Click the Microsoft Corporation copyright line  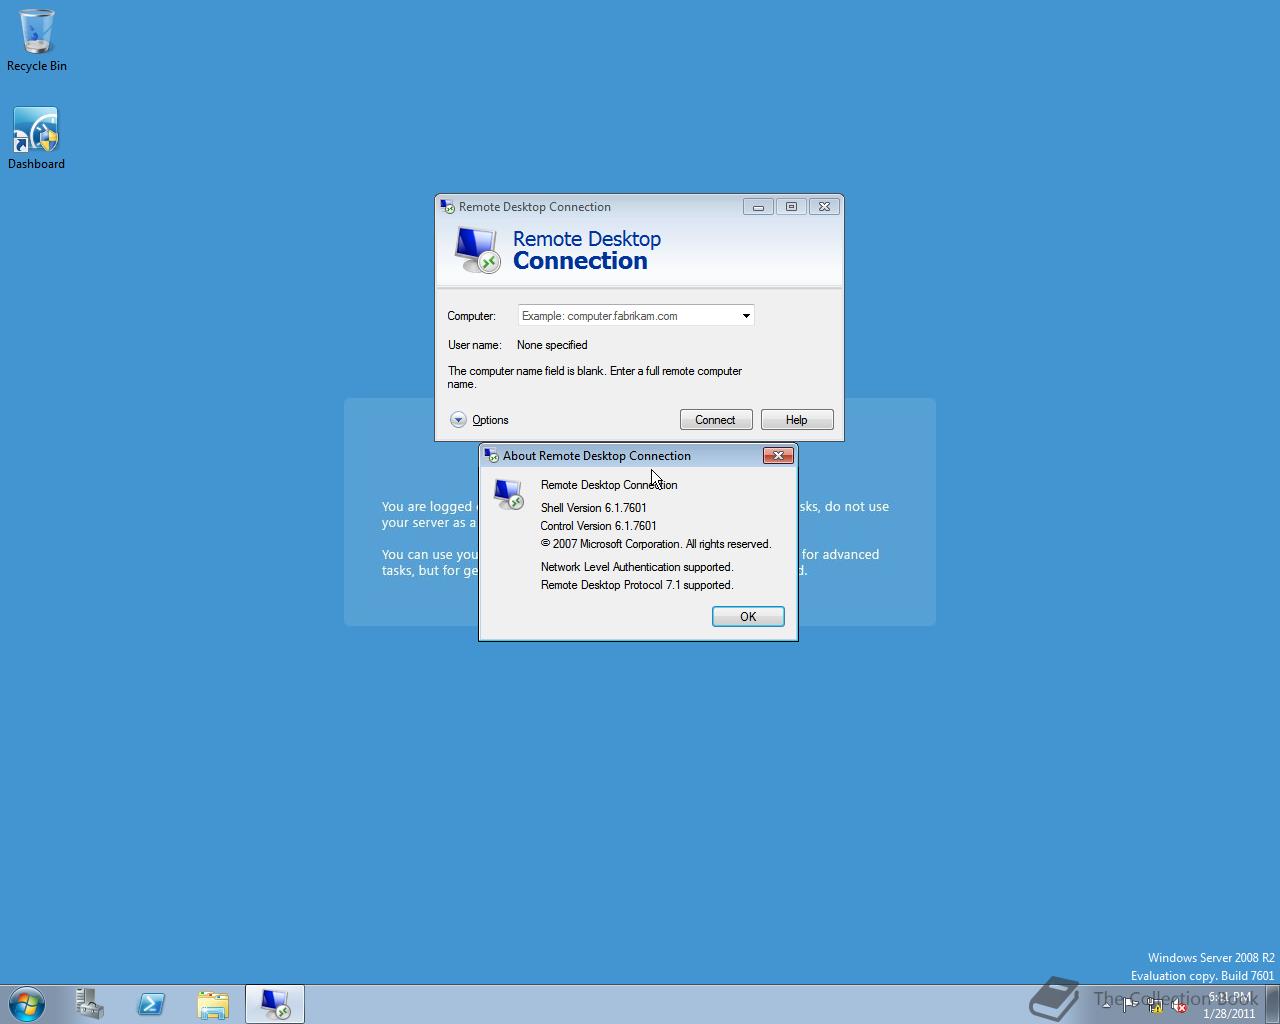(656, 544)
